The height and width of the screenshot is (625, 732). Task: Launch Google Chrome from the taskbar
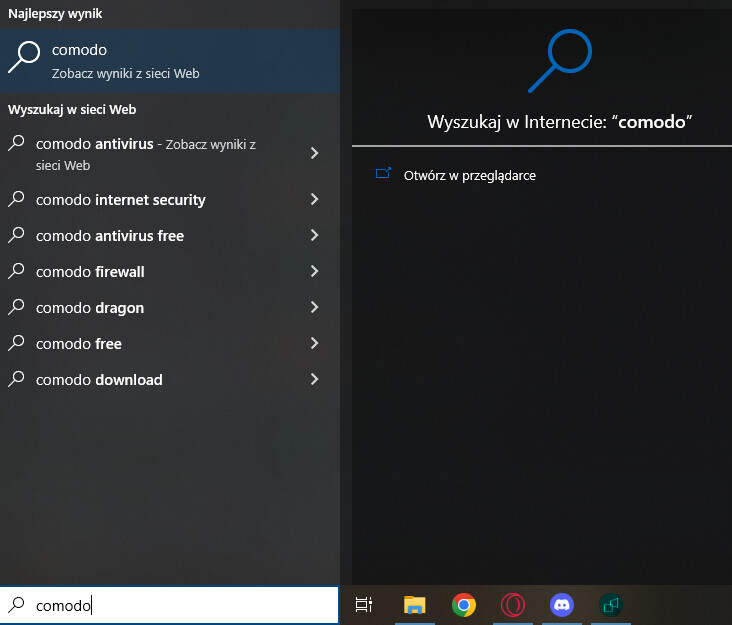463,604
